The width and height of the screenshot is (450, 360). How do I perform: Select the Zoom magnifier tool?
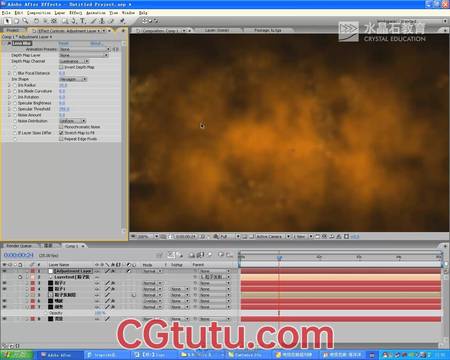pyautogui.click(x=25, y=21)
